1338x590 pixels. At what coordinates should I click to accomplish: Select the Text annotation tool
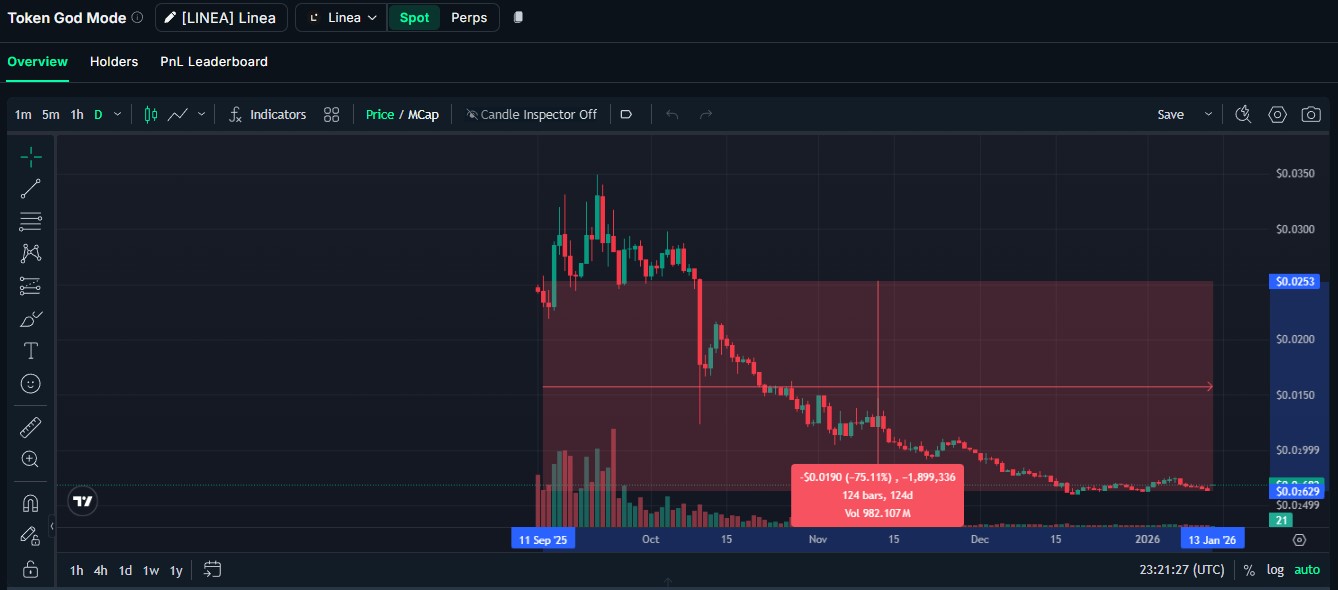click(31, 351)
